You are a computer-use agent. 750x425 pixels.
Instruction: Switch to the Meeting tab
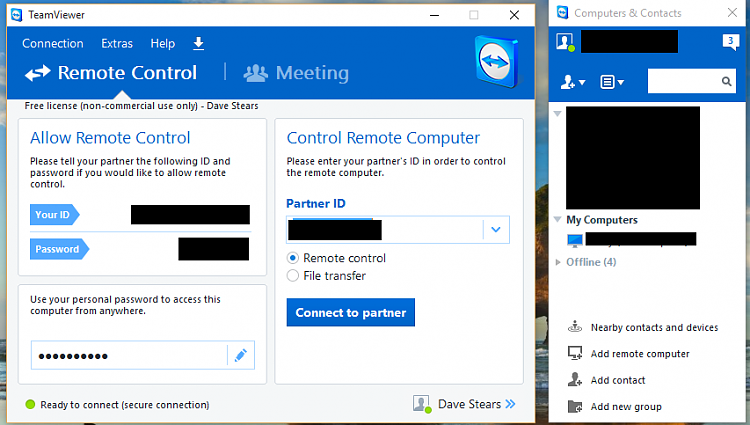[x=296, y=73]
